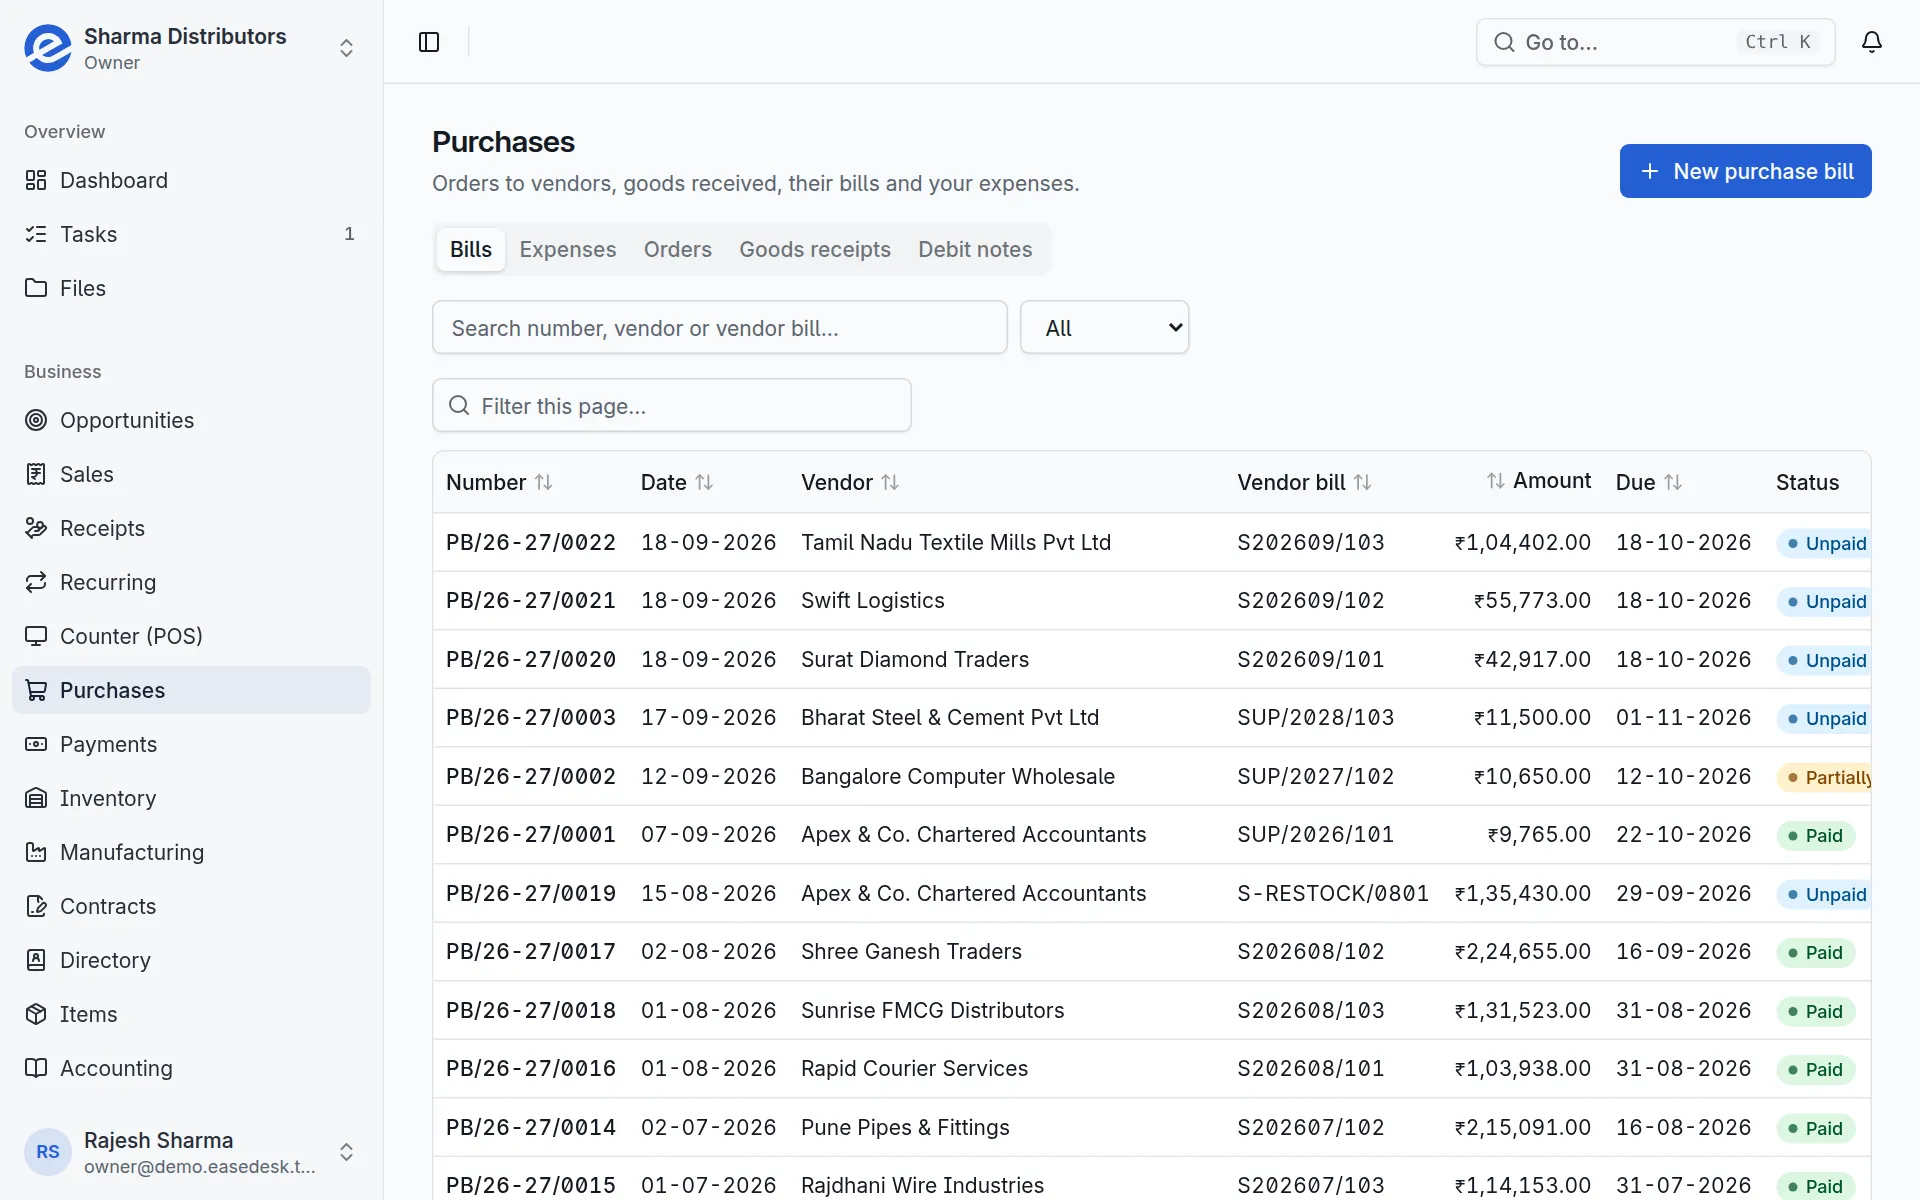Sort table by Amount column
The image size is (1920, 1200).
point(1538,481)
